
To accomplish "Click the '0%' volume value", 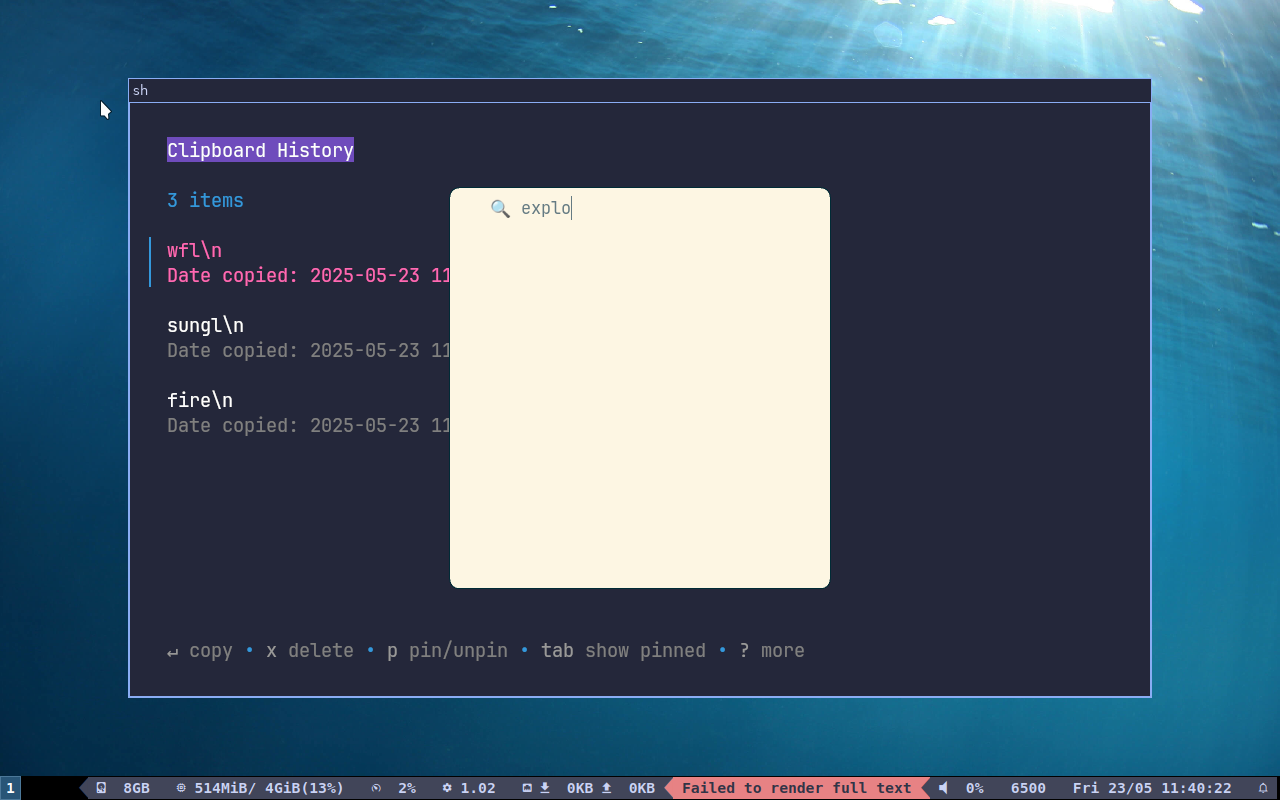I will click(x=975, y=788).
